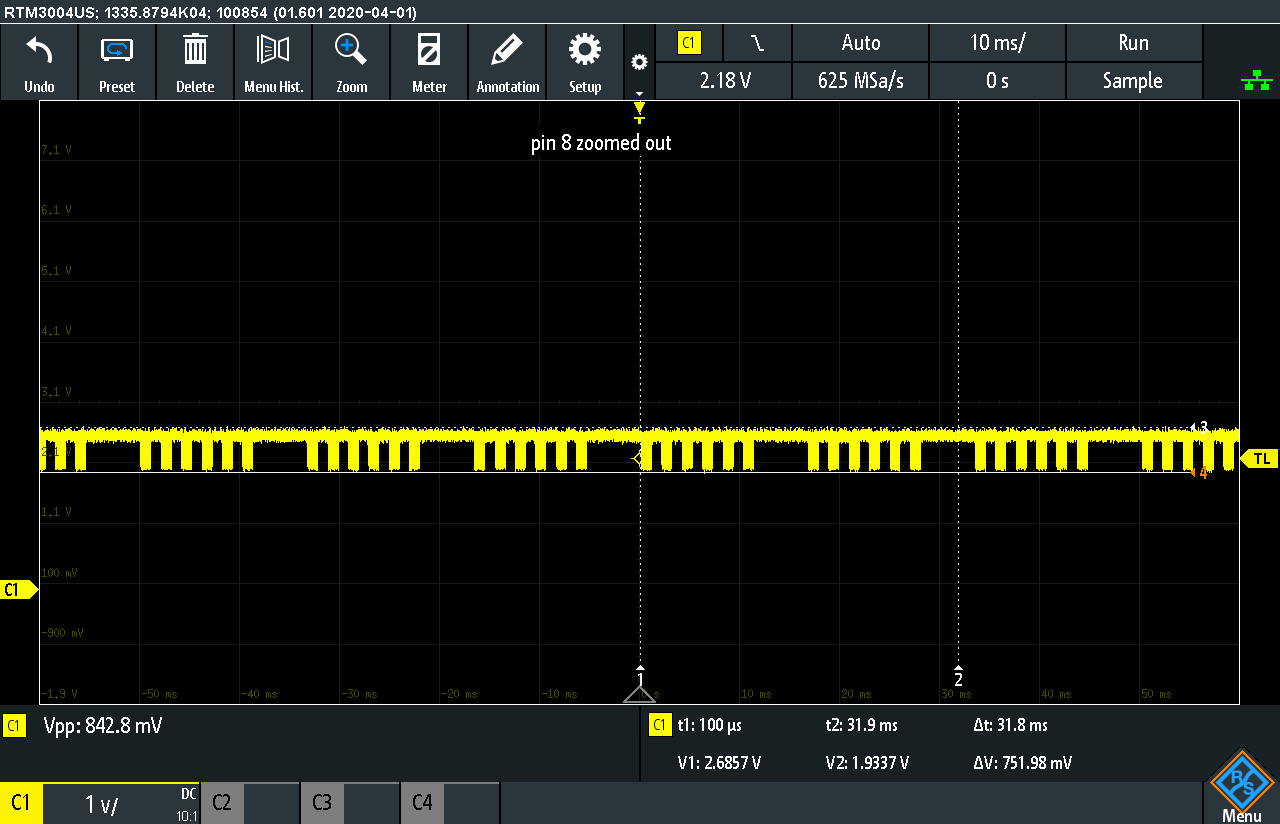Viewport: 1280px width, 824px height.
Task: Select the 'pin 8 zoomed out' annotation
Action: coord(601,143)
